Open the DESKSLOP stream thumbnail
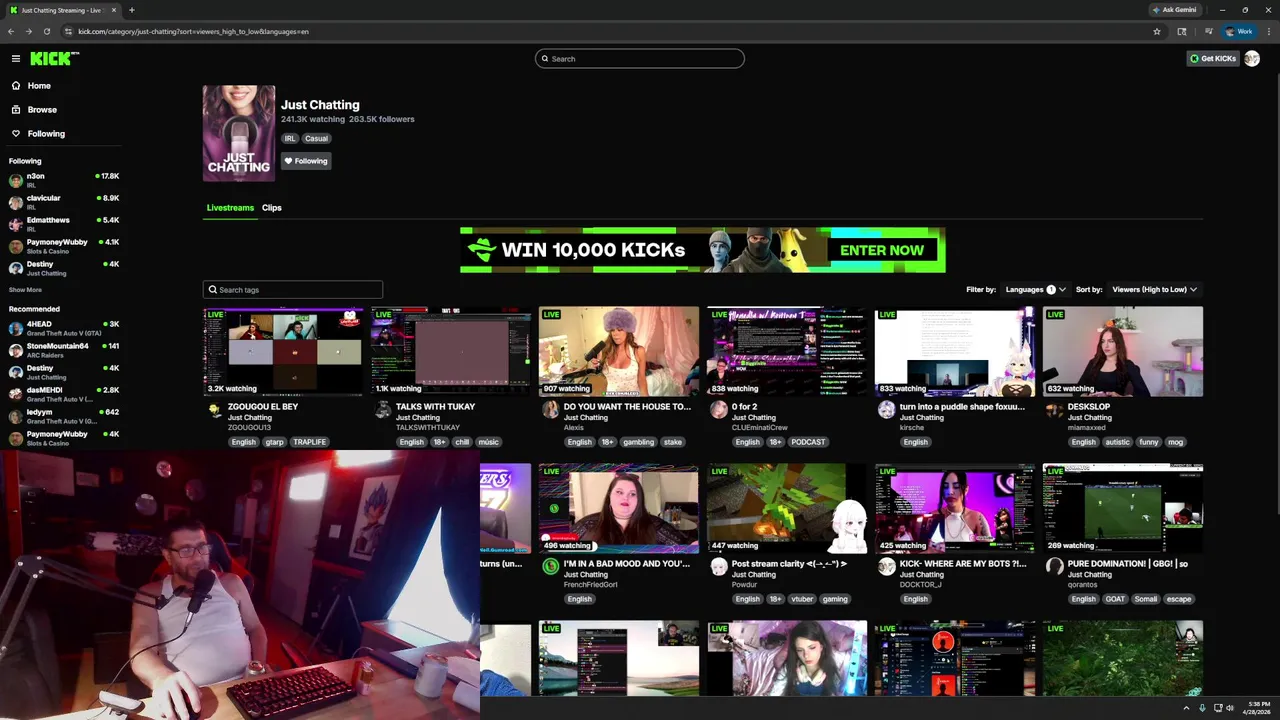Viewport: 1280px width, 720px height. [x=1123, y=352]
